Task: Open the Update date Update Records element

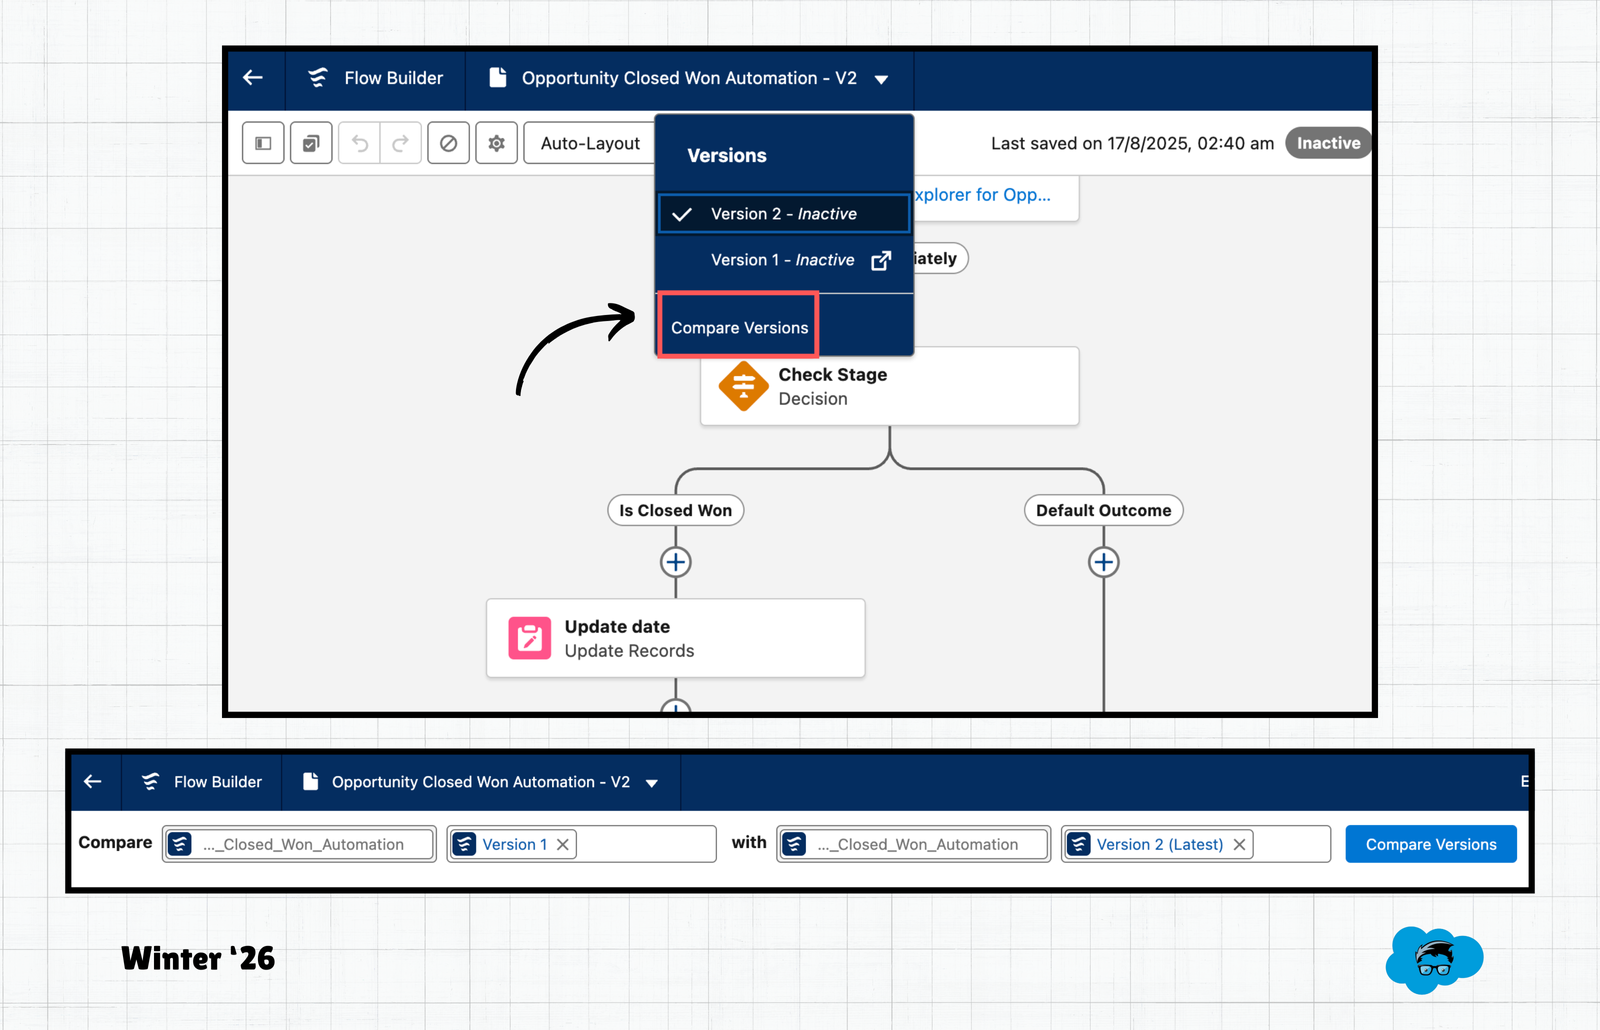Action: 675,638
